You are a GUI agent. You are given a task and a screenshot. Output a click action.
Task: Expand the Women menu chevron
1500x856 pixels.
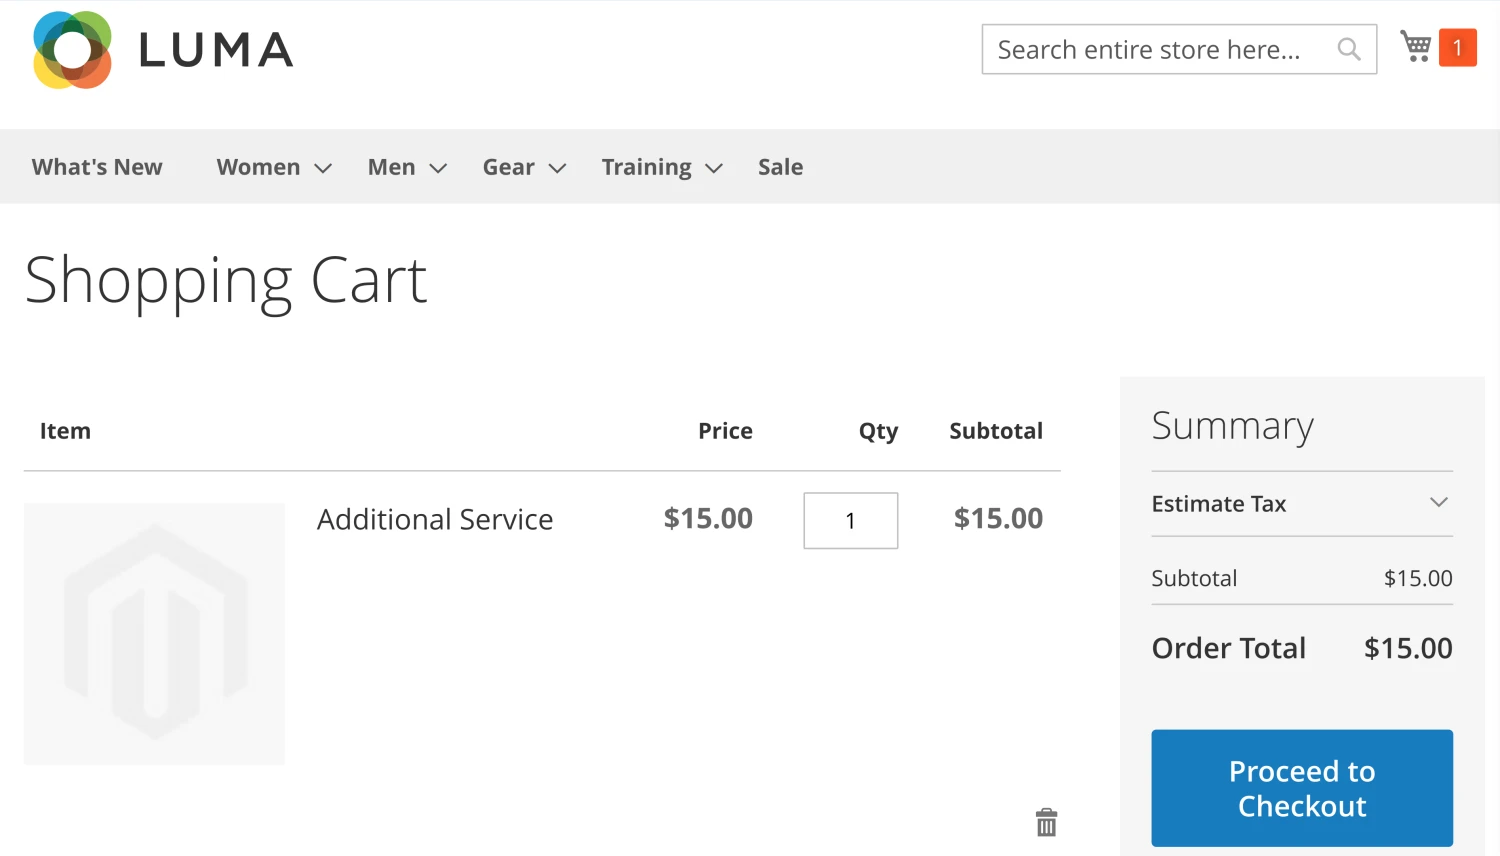click(x=323, y=168)
